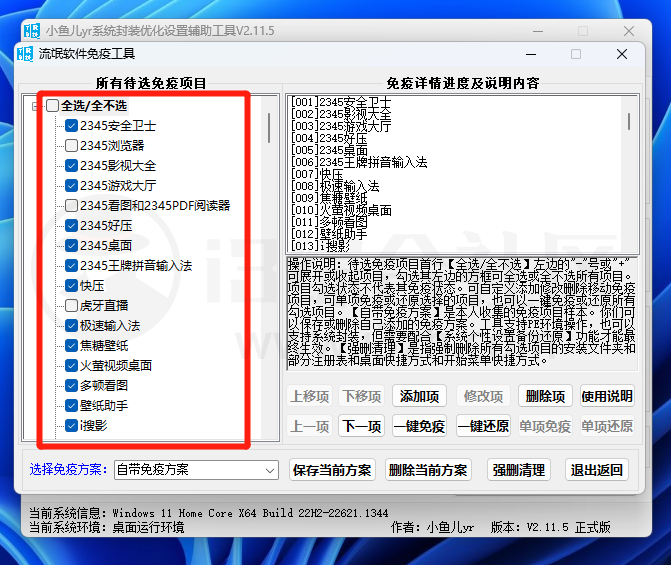Close the 流氓软件免疫工具 window
Viewport: 671px width, 565px height.
coord(622,54)
